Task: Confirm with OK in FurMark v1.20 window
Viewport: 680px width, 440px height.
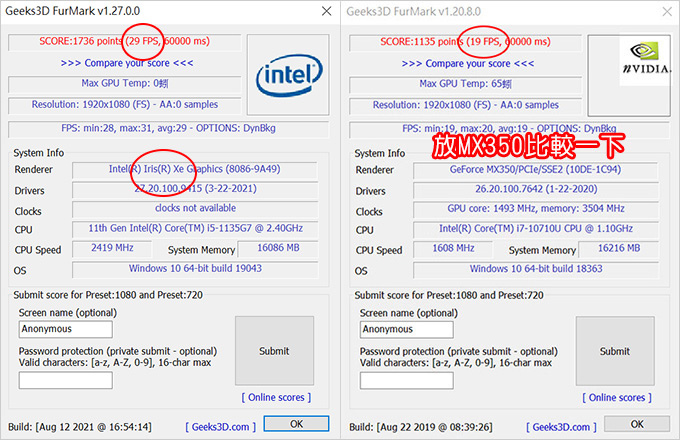Action: [x=637, y=424]
